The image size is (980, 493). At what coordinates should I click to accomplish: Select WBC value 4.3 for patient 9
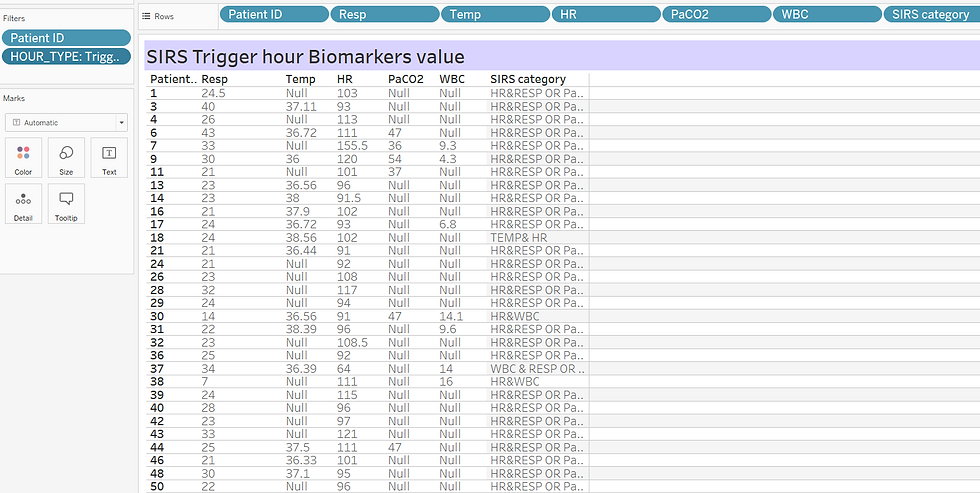449,159
